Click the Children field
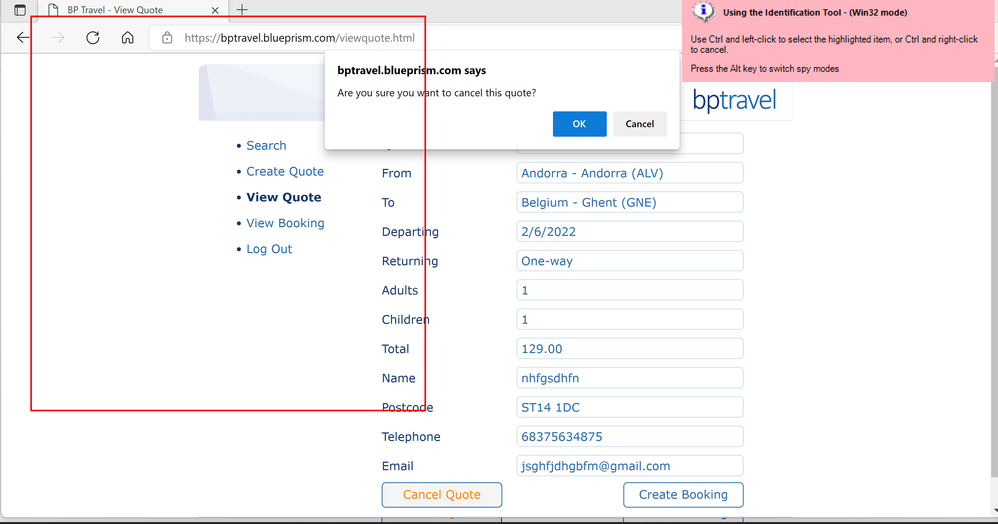Image resolution: width=998 pixels, height=524 pixels. [629, 320]
